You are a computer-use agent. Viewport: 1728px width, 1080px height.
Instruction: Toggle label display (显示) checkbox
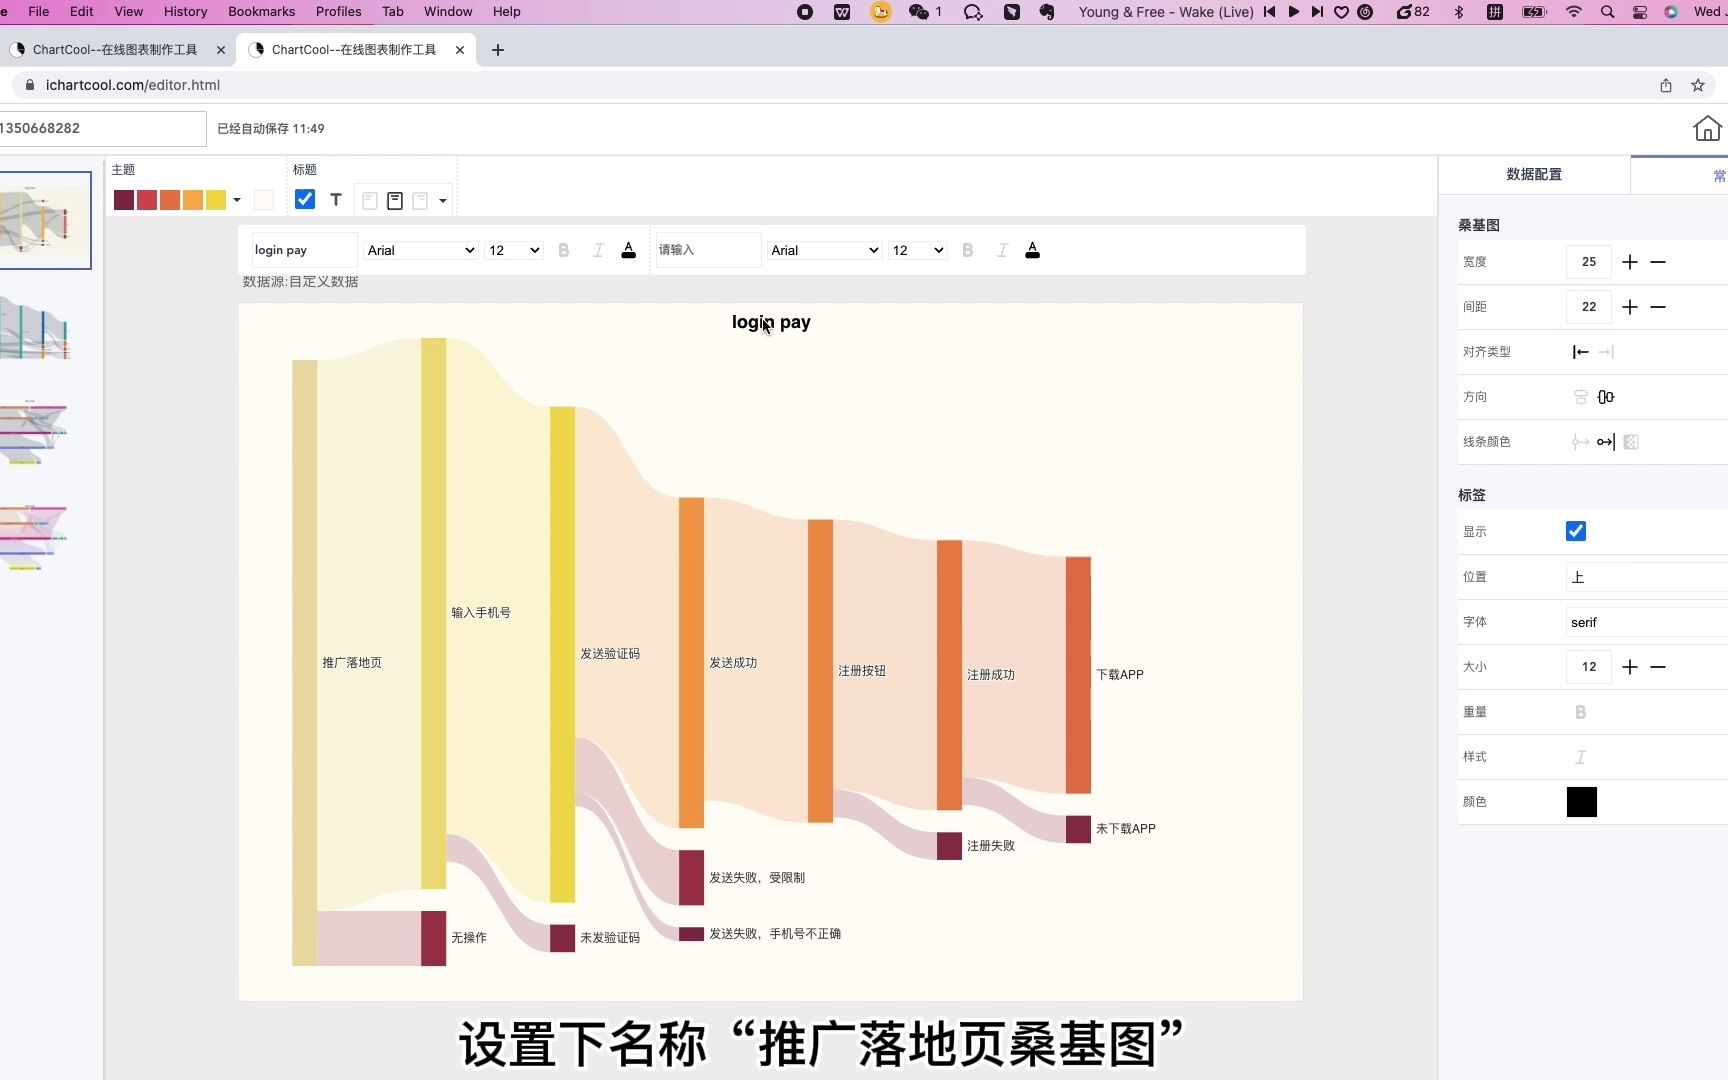click(1576, 531)
